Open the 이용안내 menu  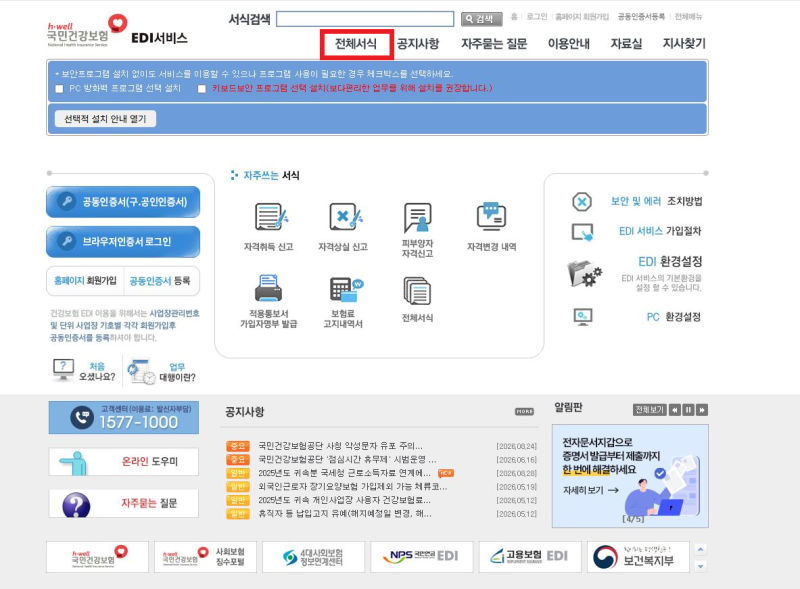tap(568, 44)
